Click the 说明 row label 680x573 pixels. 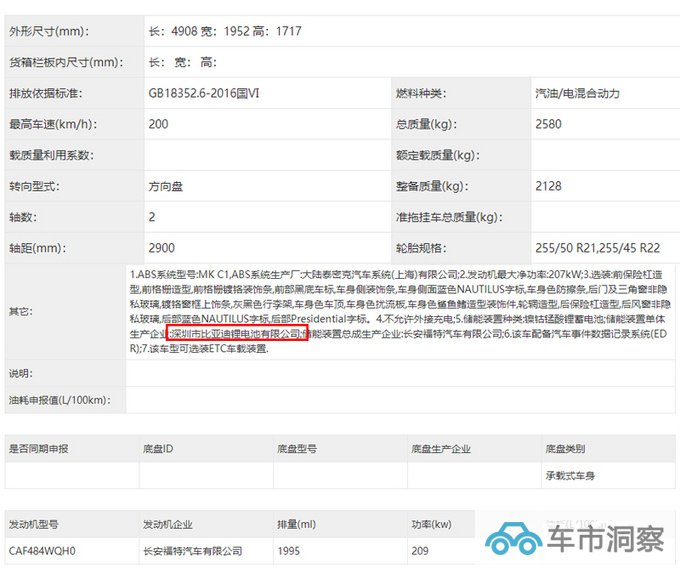[21, 373]
